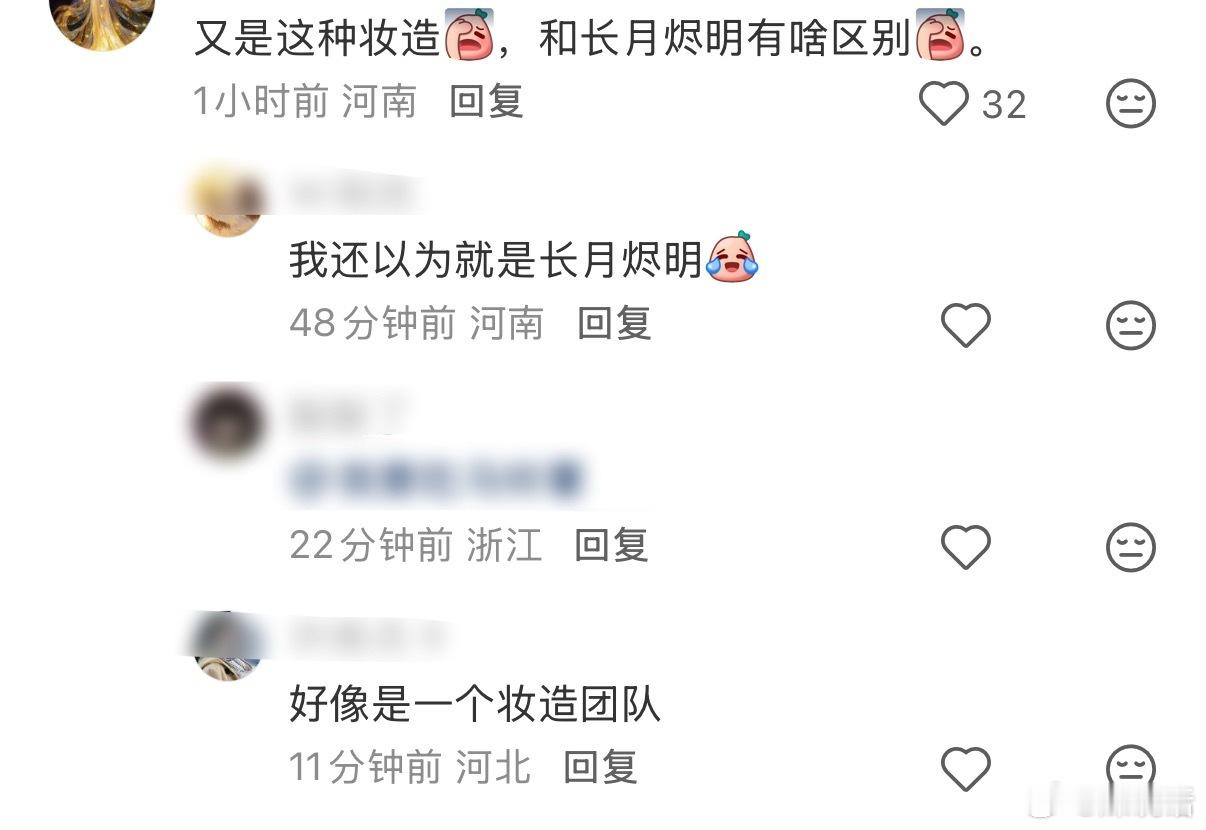1206x830 pixels.
Task: Tap the blurred username of 河北 replier
Action: (365, 633)
